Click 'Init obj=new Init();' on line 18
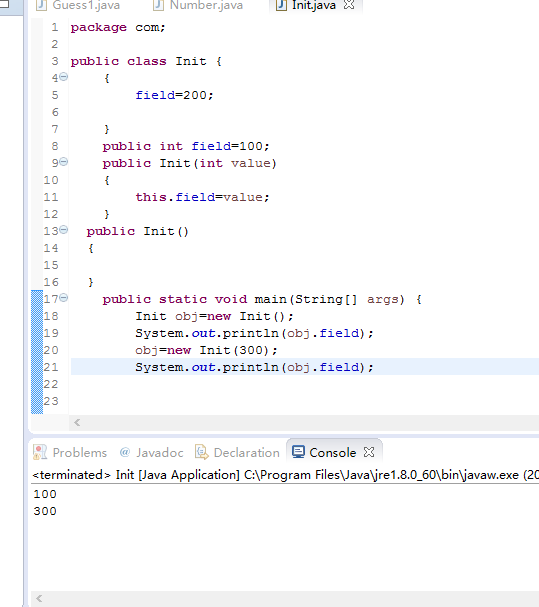Screen dimensions: 539x607 coord(215,316)
